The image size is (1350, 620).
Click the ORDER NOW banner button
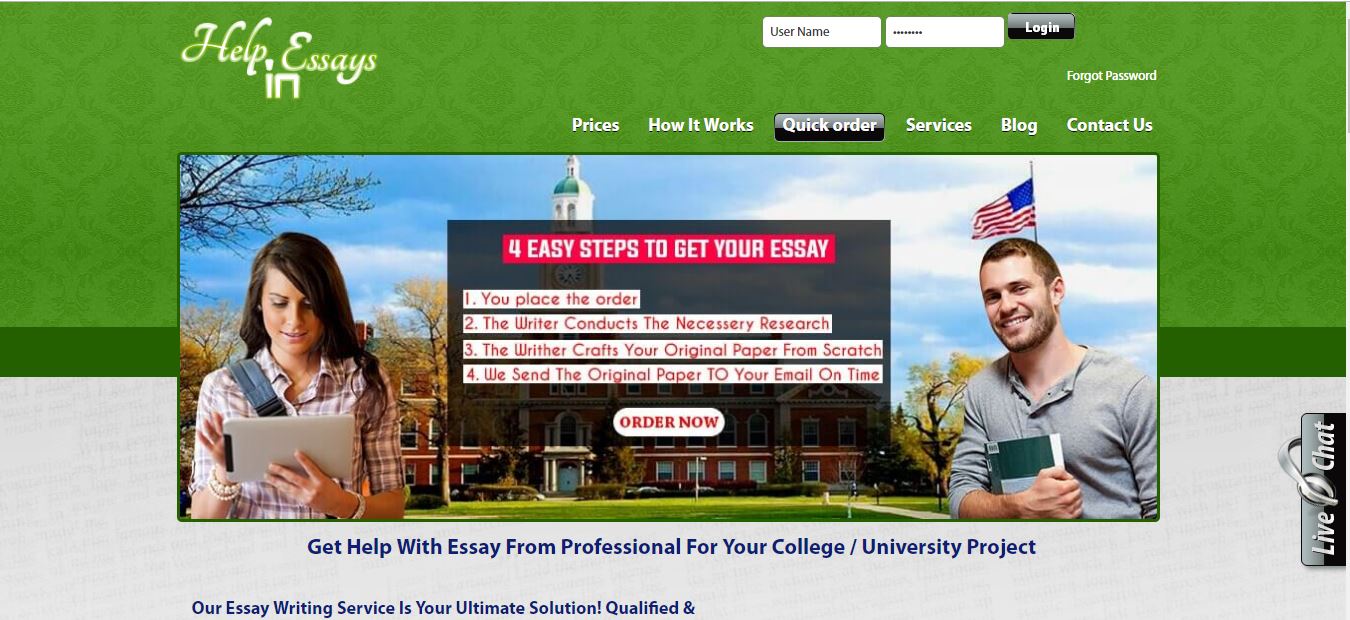[x=668, y=422]
